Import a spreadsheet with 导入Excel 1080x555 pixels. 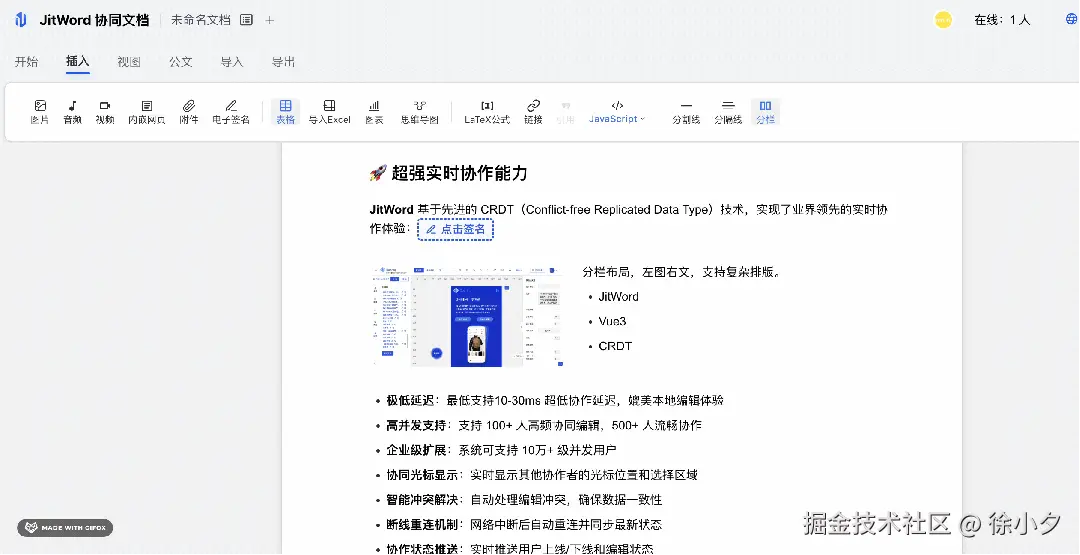329,112
